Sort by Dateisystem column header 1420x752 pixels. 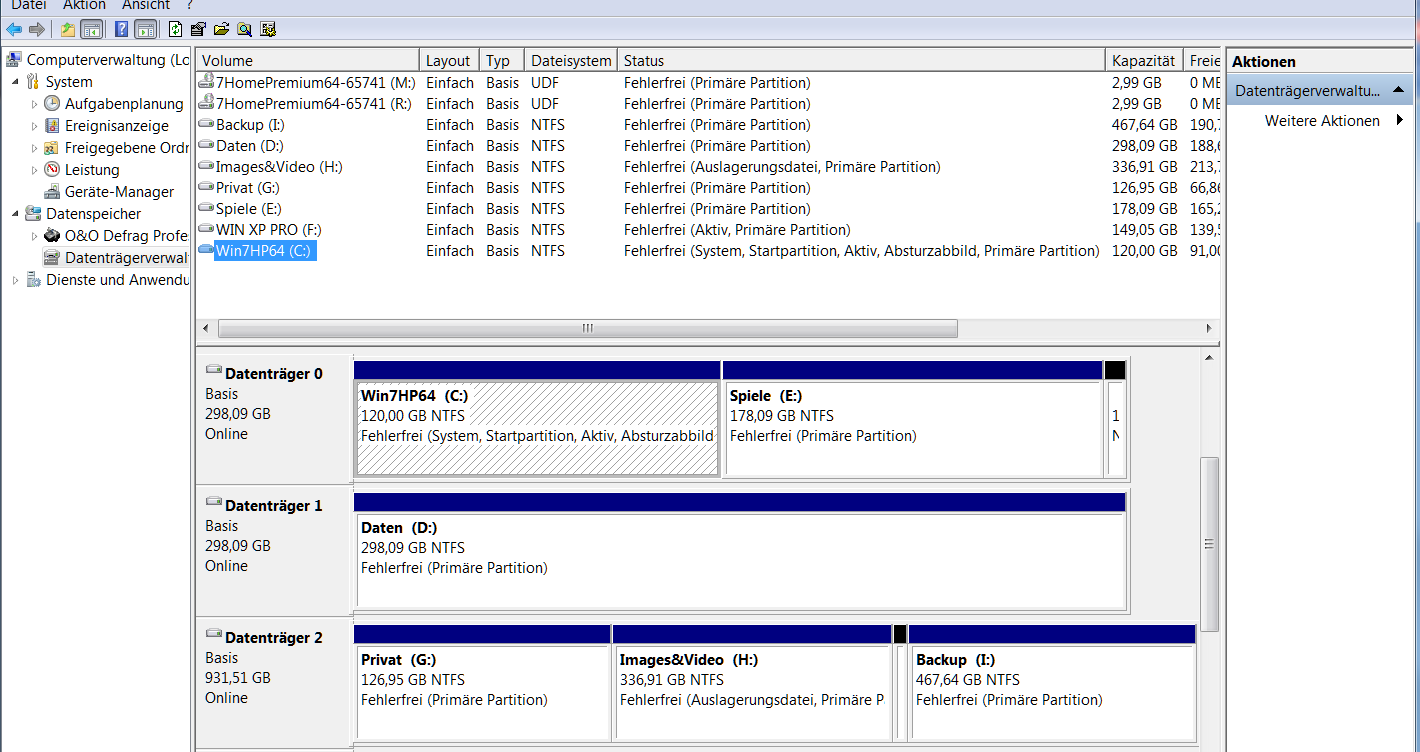[x=570, y=60]
